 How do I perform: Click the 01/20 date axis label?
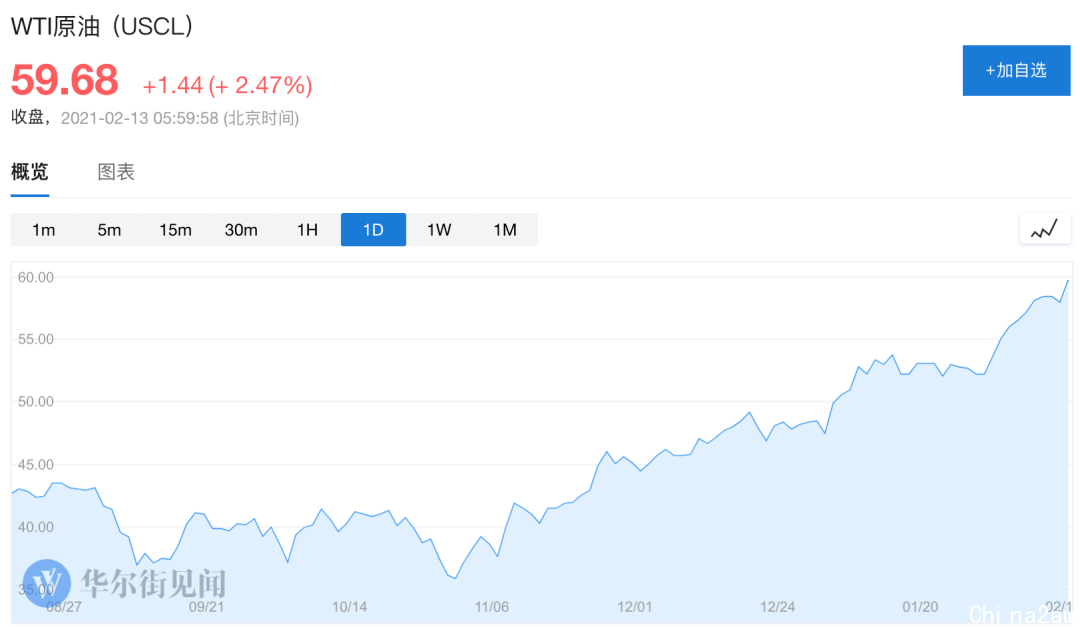tap(920, 607)
